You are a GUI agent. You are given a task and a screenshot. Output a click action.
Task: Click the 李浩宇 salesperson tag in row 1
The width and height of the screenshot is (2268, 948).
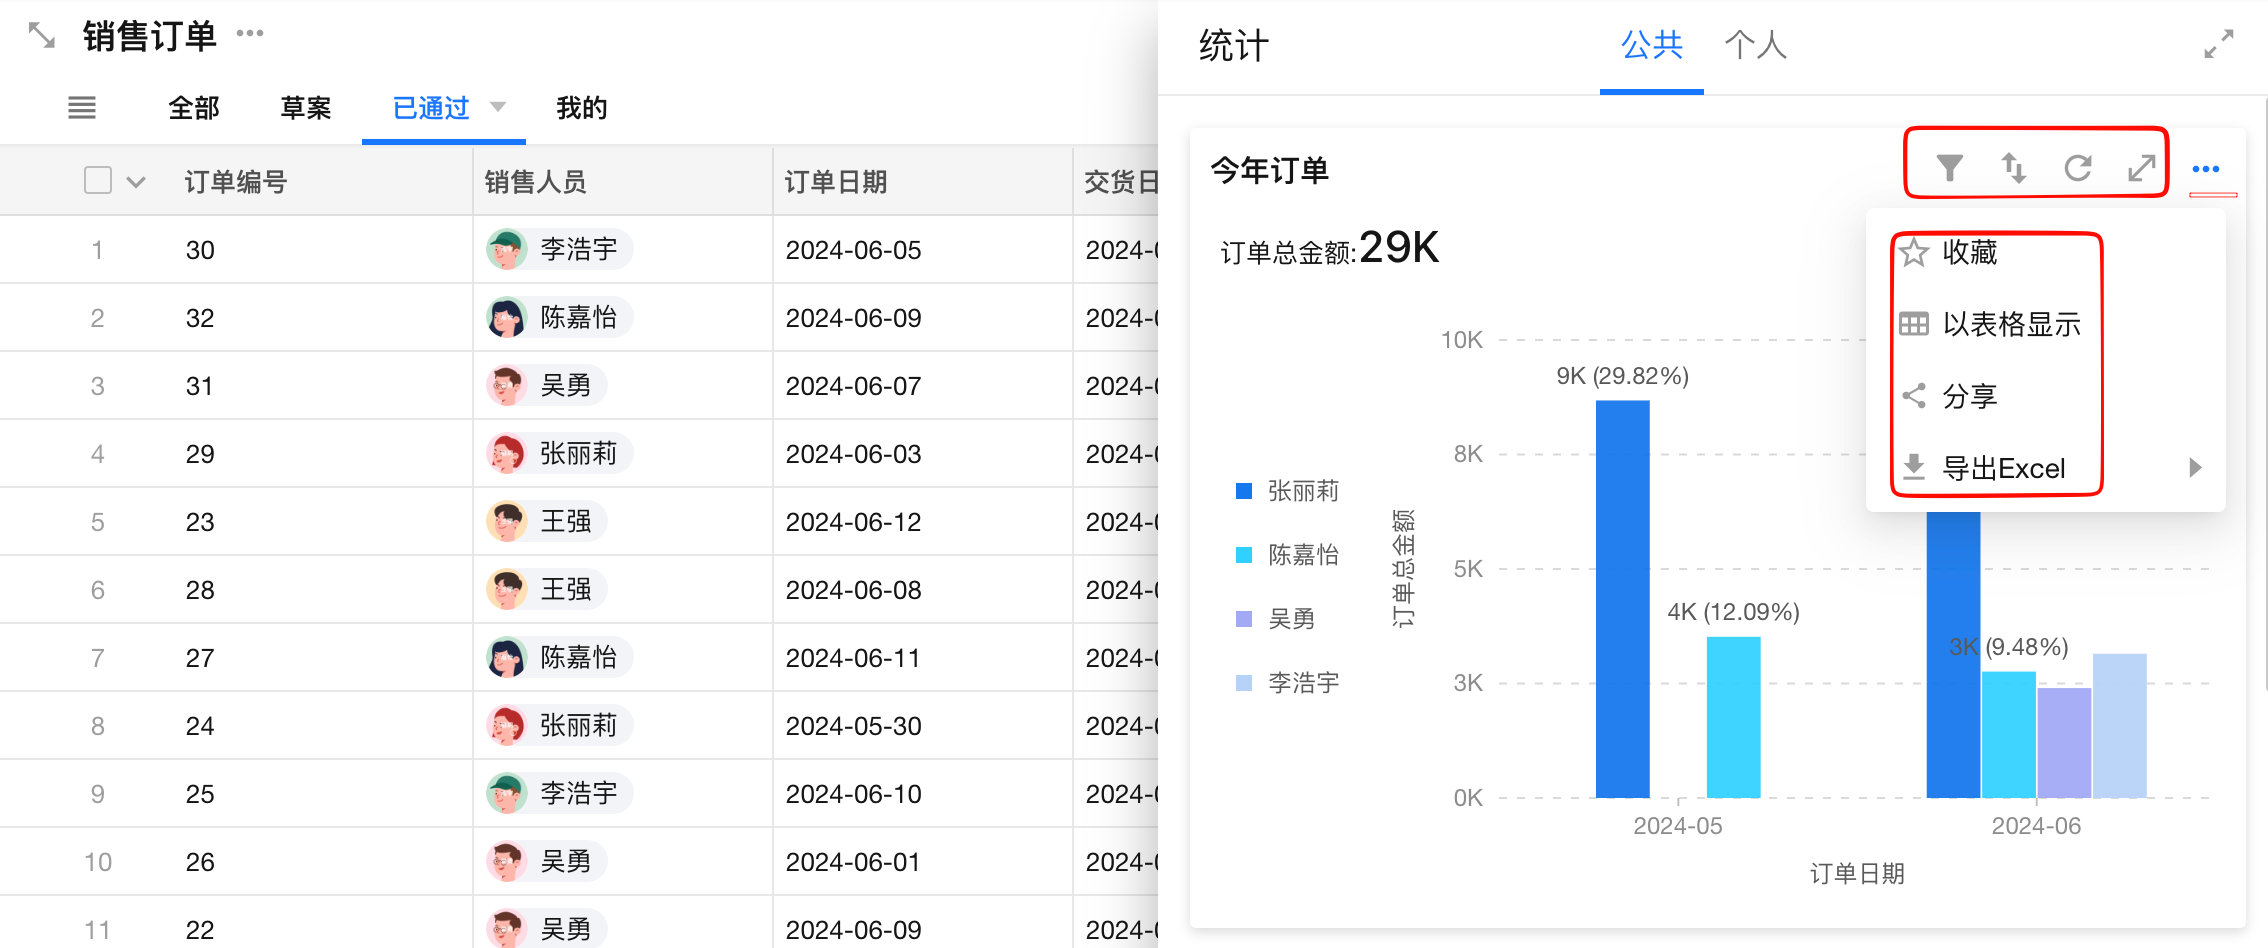(560, 249)
